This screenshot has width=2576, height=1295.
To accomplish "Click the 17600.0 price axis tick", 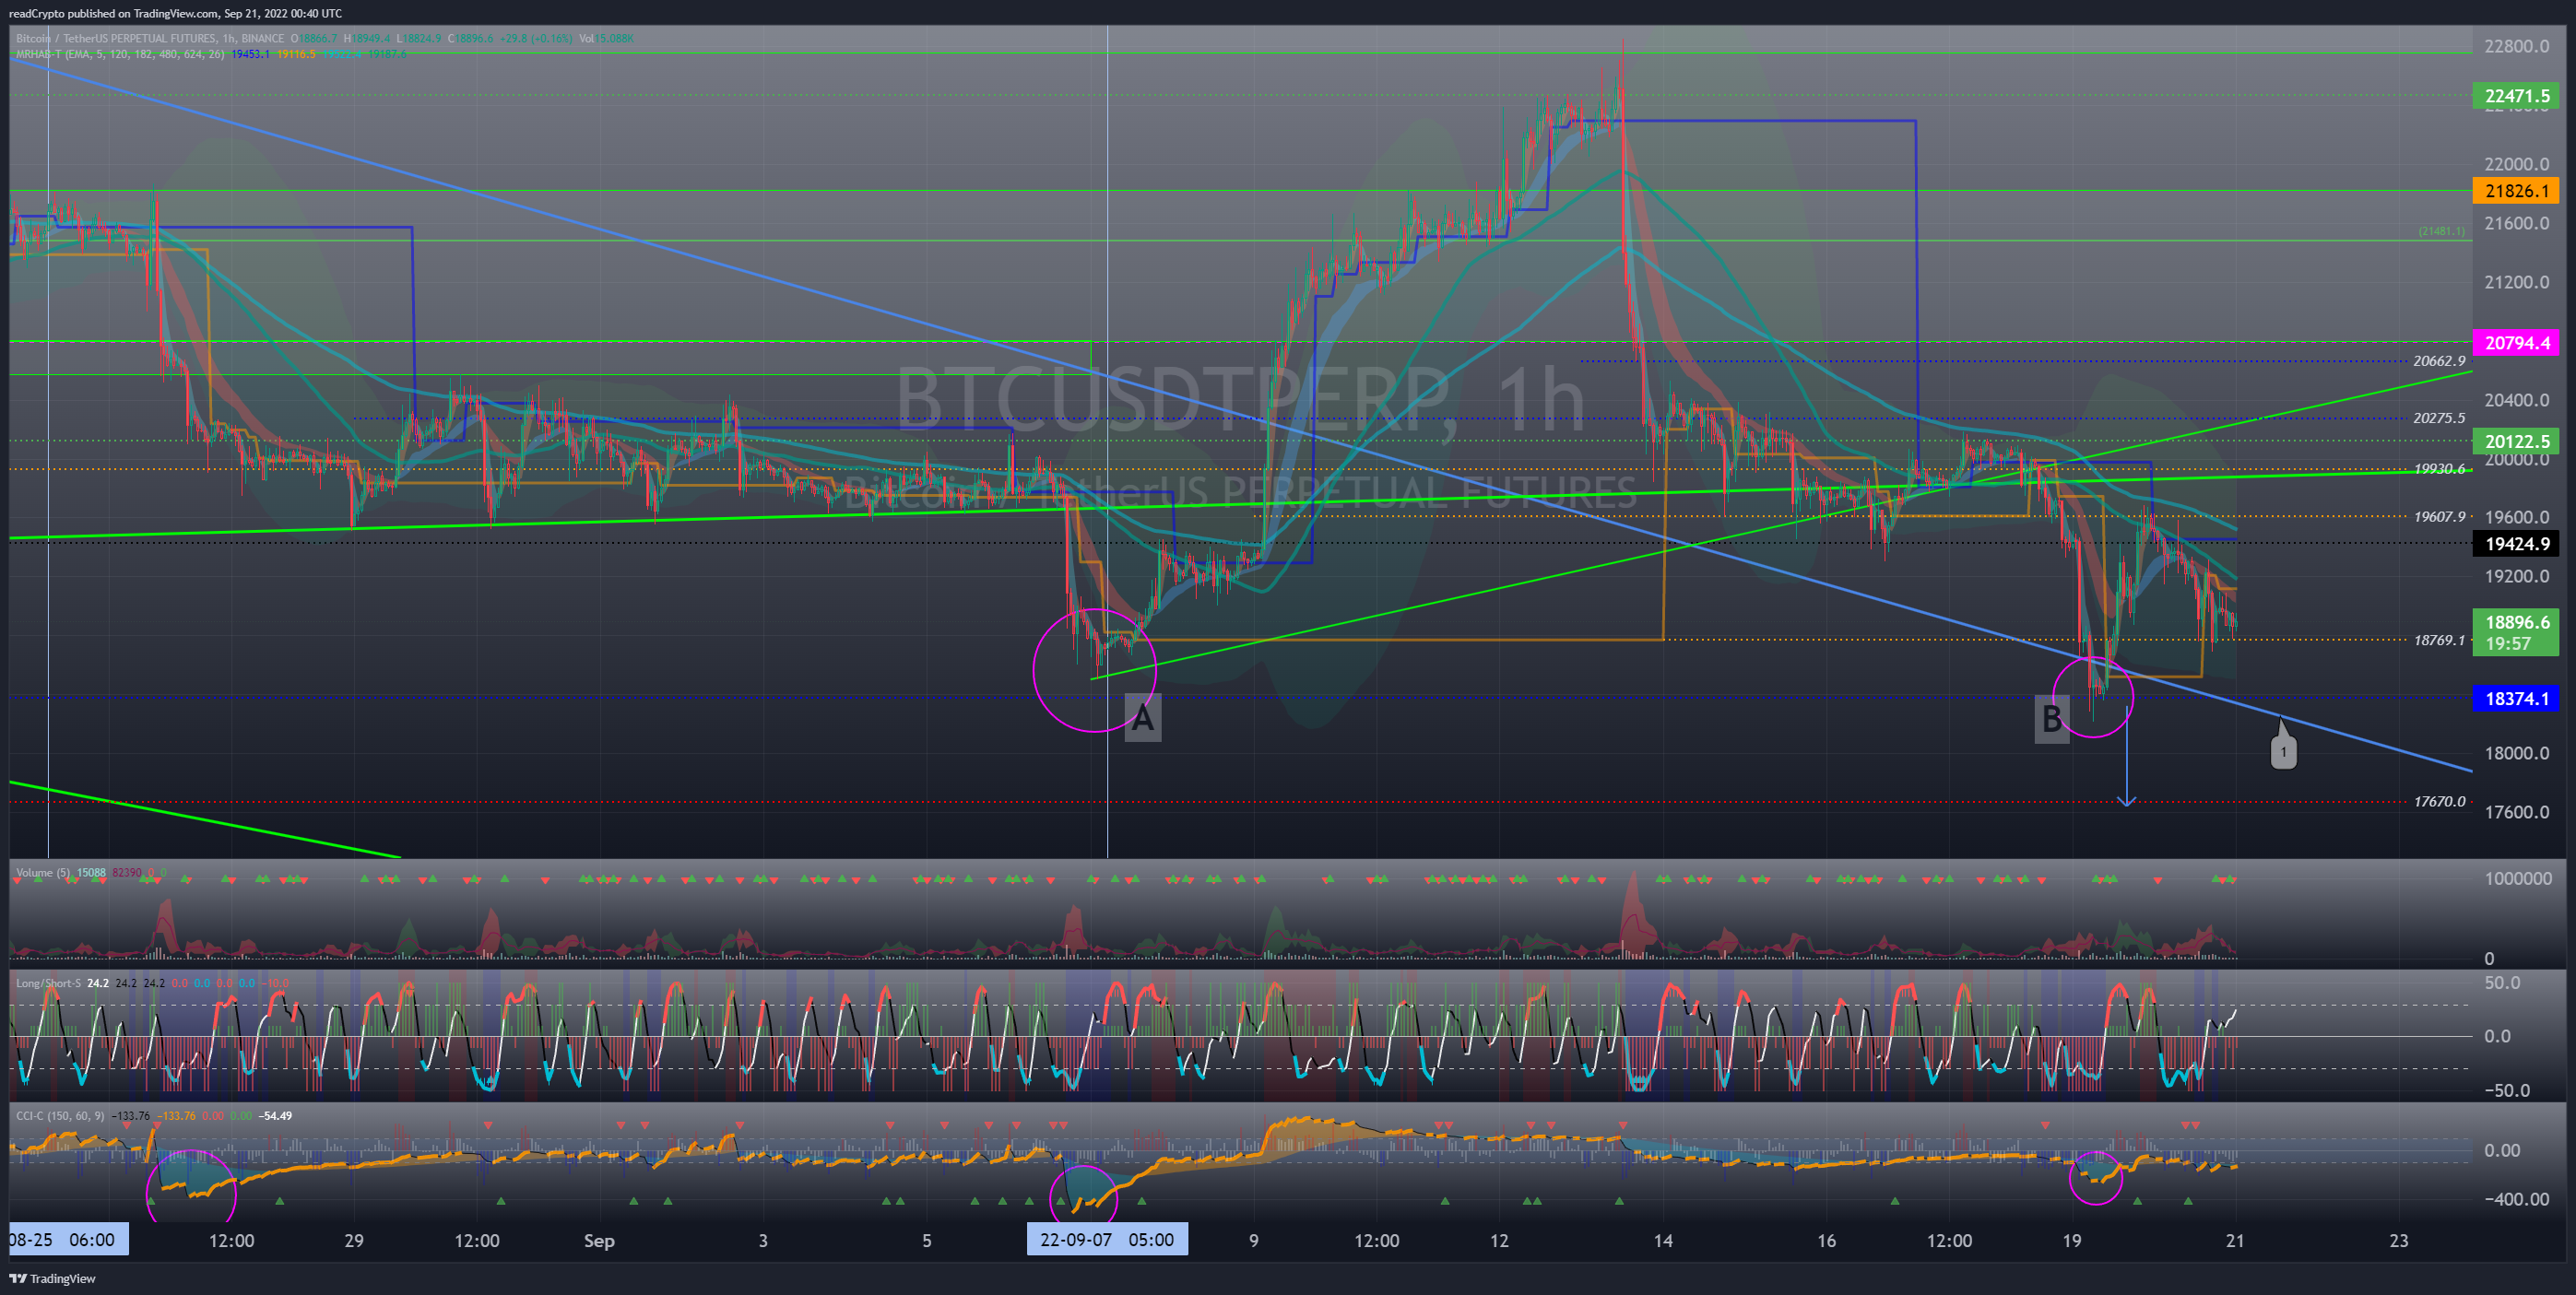I will (x=2516, y=812).
